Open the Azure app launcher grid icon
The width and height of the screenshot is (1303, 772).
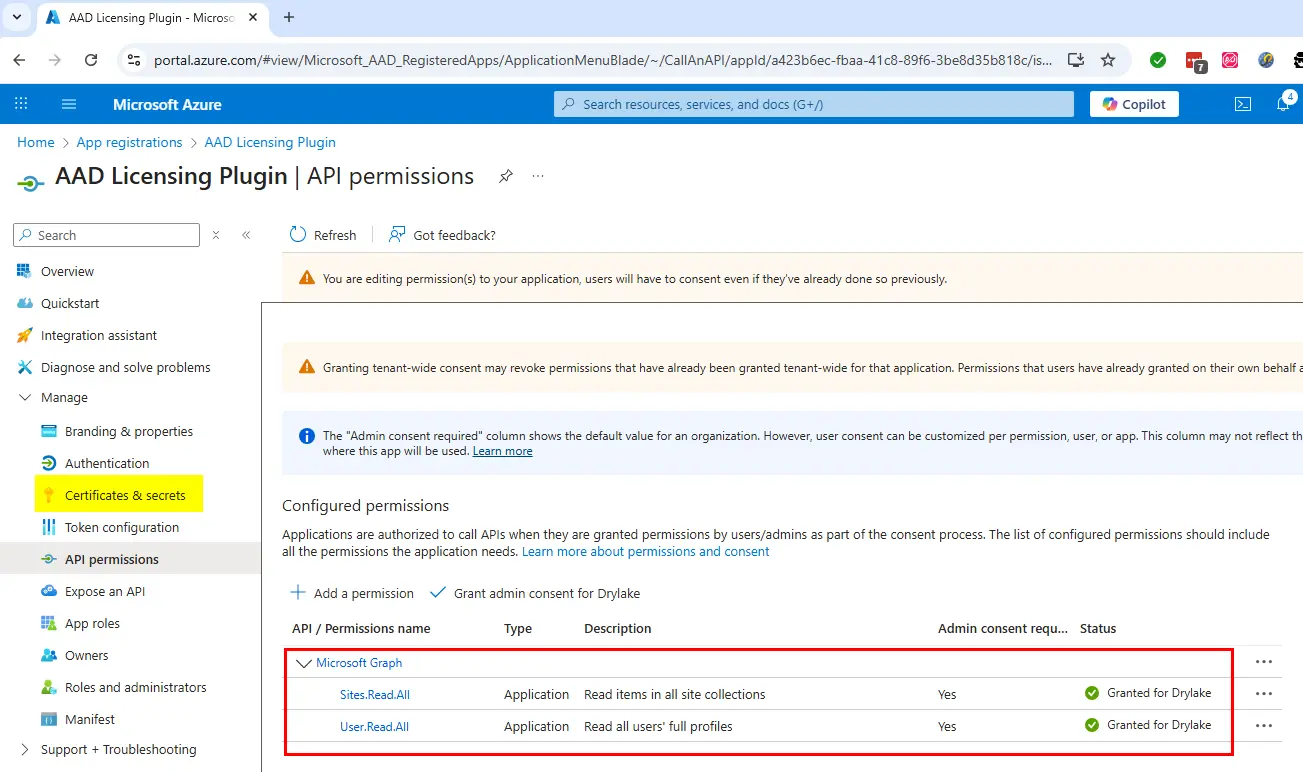pyautogui.click(x=21, y=104)
